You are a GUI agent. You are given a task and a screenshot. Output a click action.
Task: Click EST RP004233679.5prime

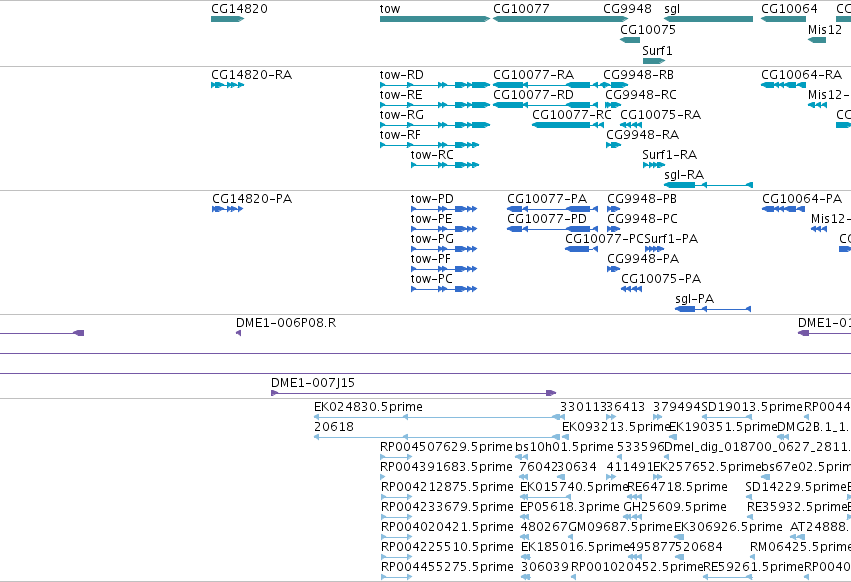397,517
